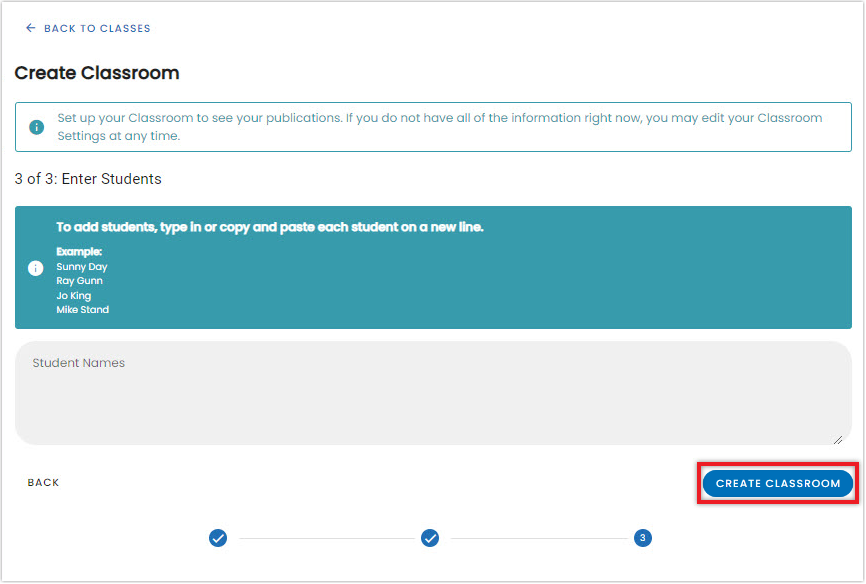Click the '3 of 3: Enter Students' label
The image size is (866, 584).
pos(88,179)
